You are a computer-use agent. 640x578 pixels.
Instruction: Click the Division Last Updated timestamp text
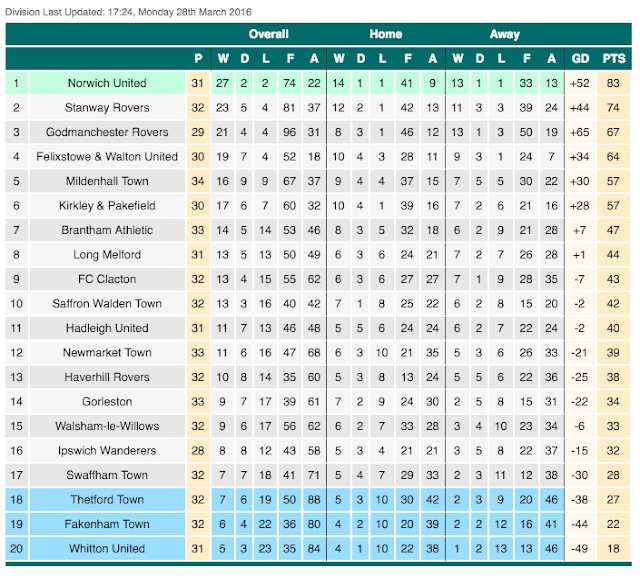(x=128, y=12)
